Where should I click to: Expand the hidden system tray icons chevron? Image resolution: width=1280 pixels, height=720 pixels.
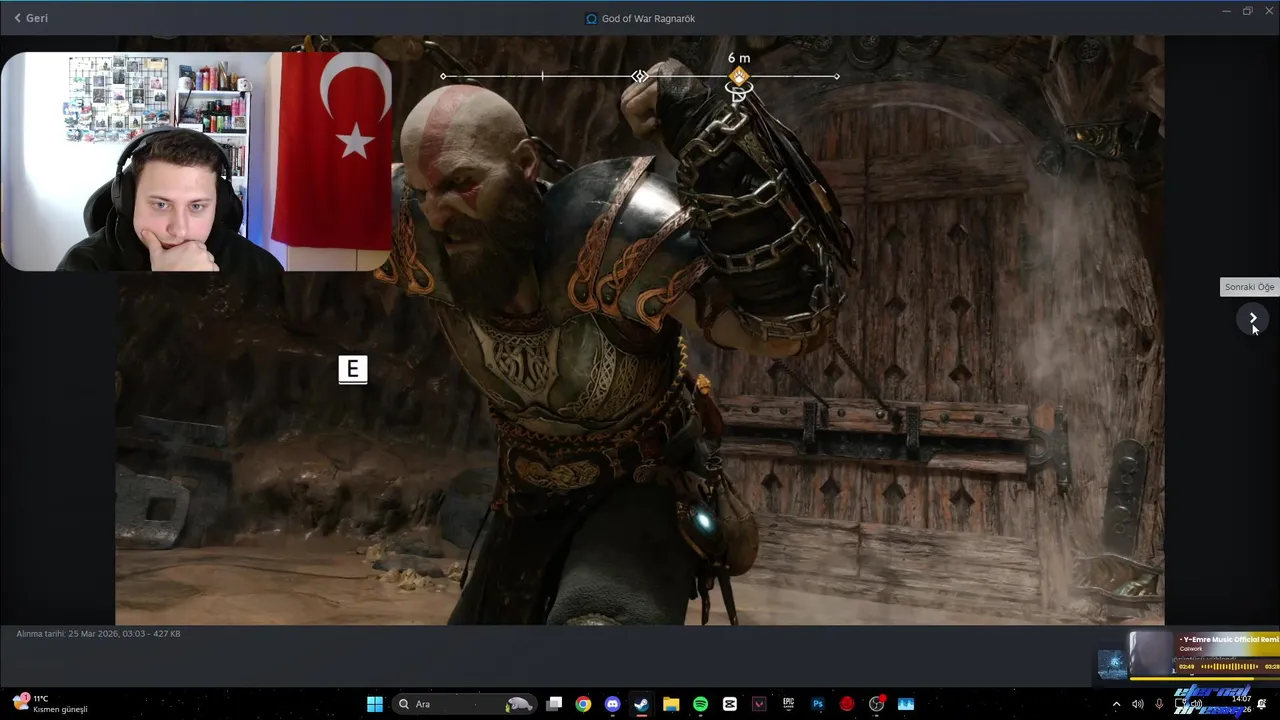pyautogui.click(x=1116, y=704)
